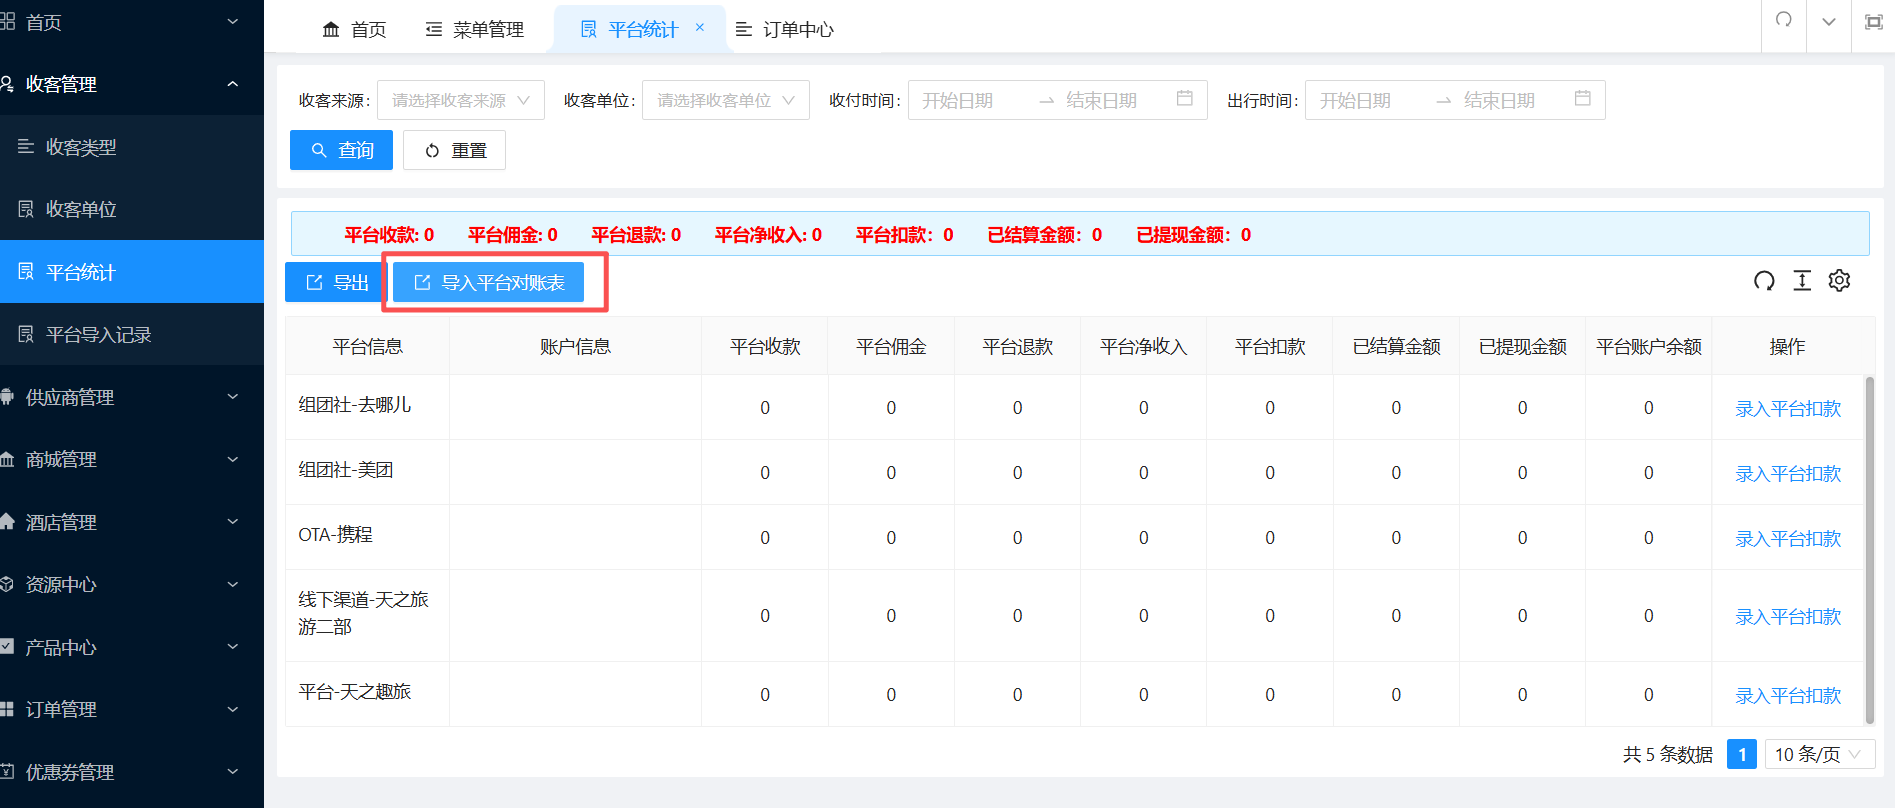This screenshot has height=808, width=1895.
Task: Open the tabs dropdown chevron in the top bar
Action: pyautogui.click(x=1828, y=22)
